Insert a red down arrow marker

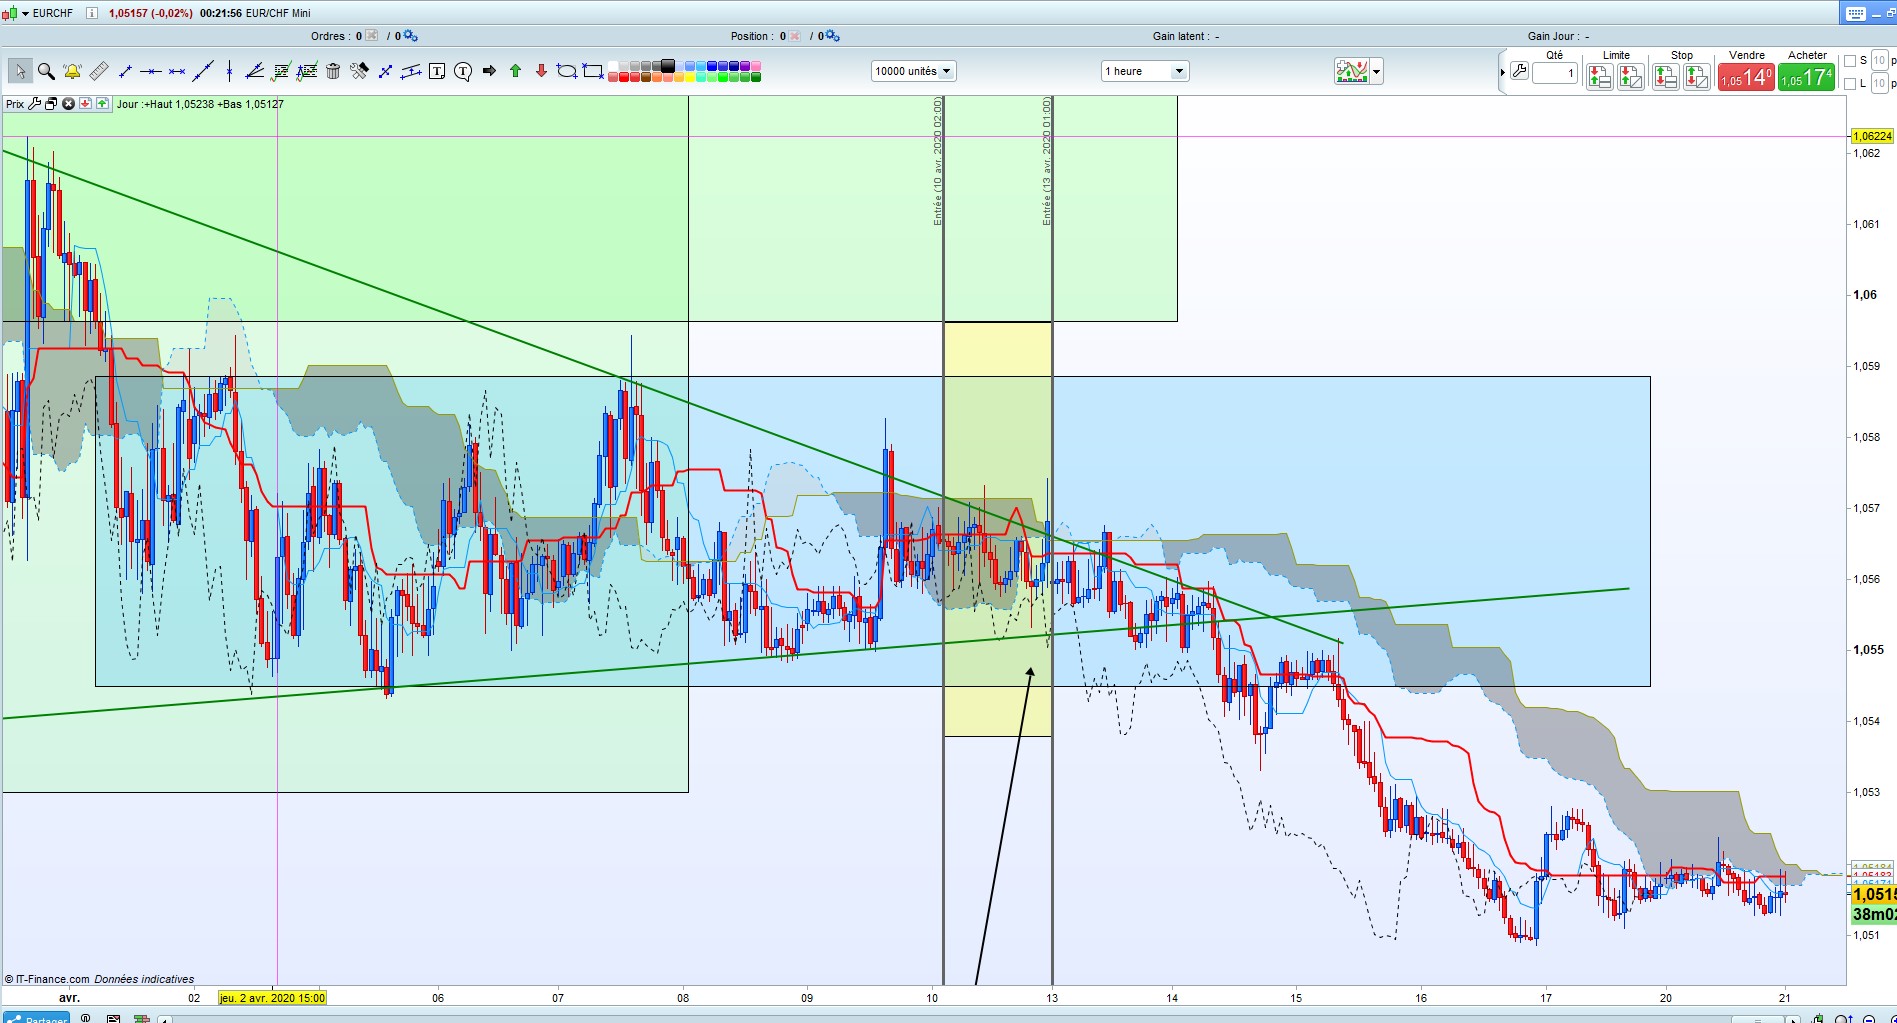point(541,71)
